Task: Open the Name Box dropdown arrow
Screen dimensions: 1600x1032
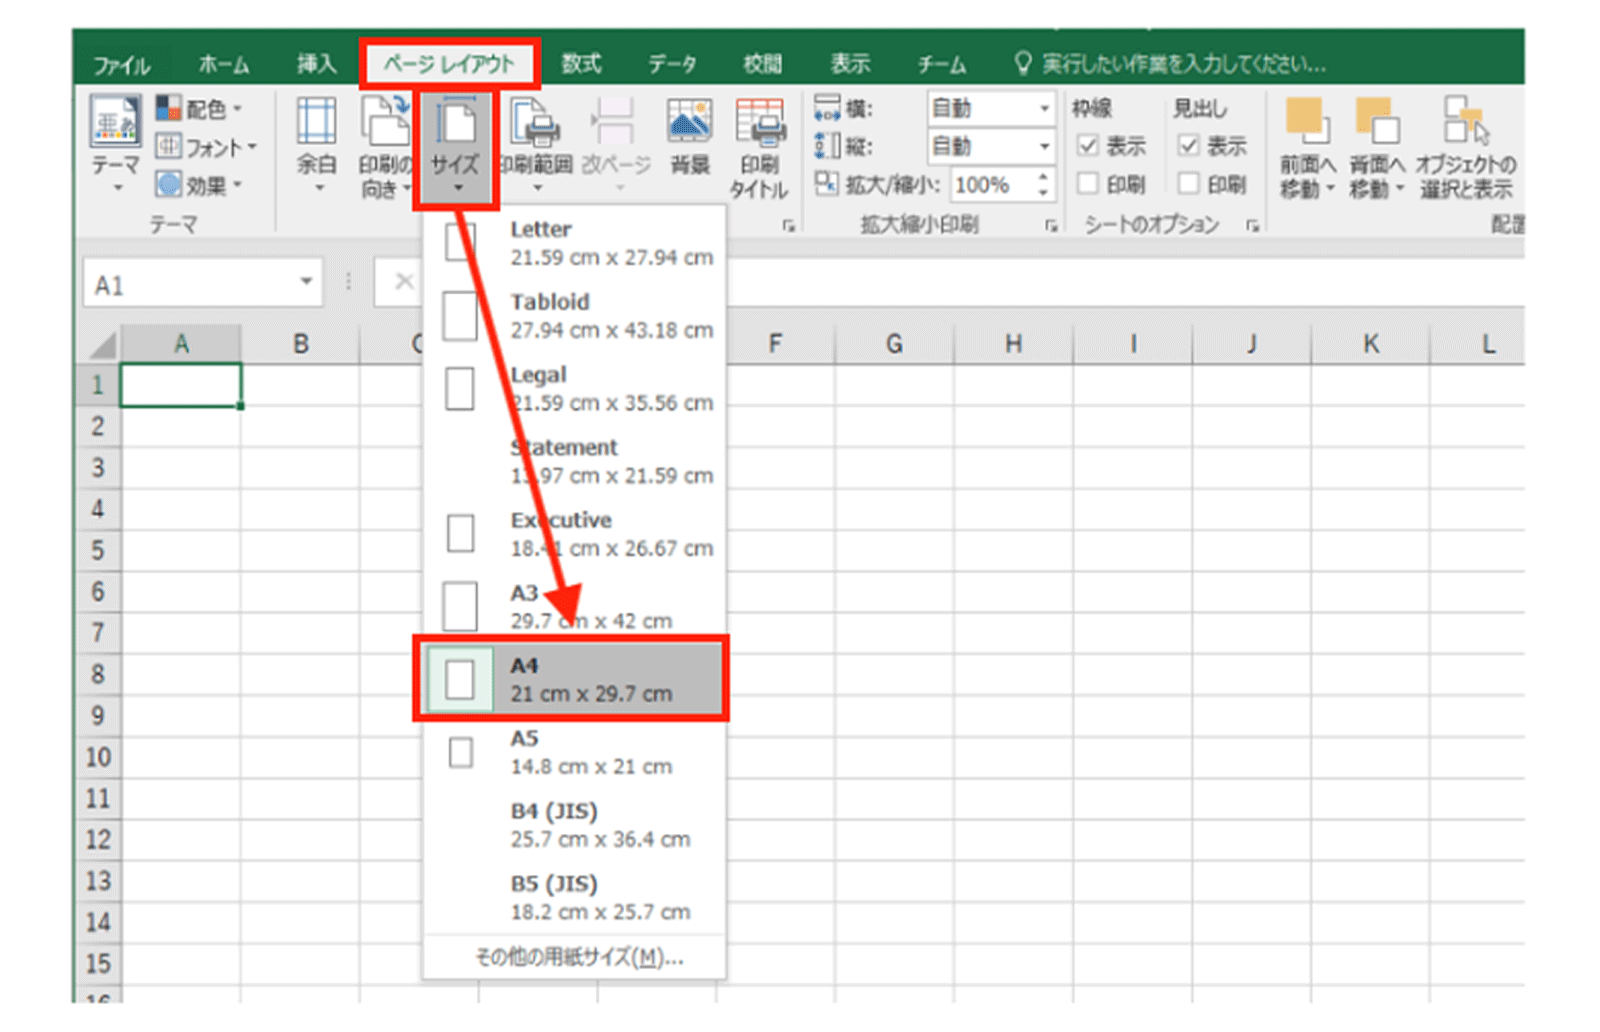Action: coord(306,283)
